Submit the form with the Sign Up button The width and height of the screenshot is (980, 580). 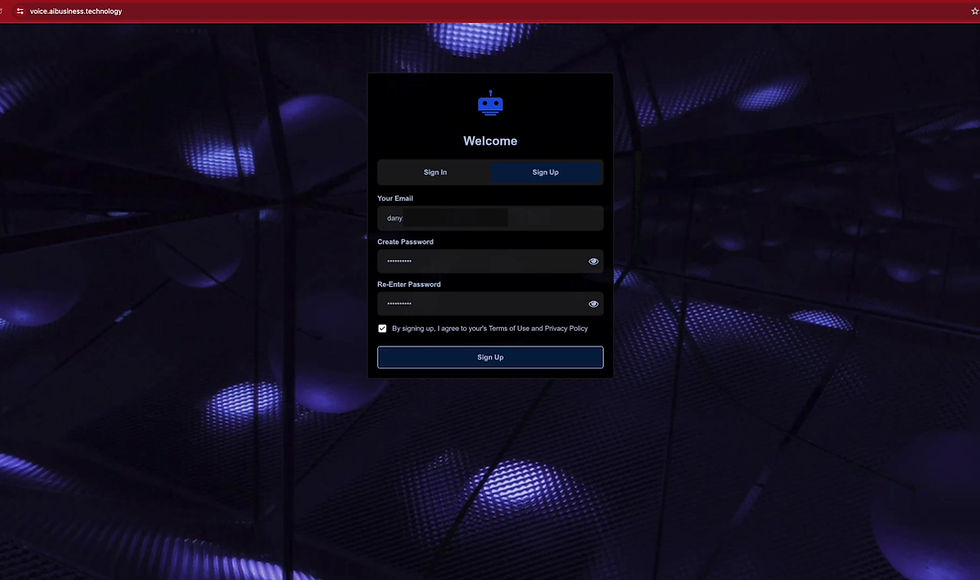point(490,357)
